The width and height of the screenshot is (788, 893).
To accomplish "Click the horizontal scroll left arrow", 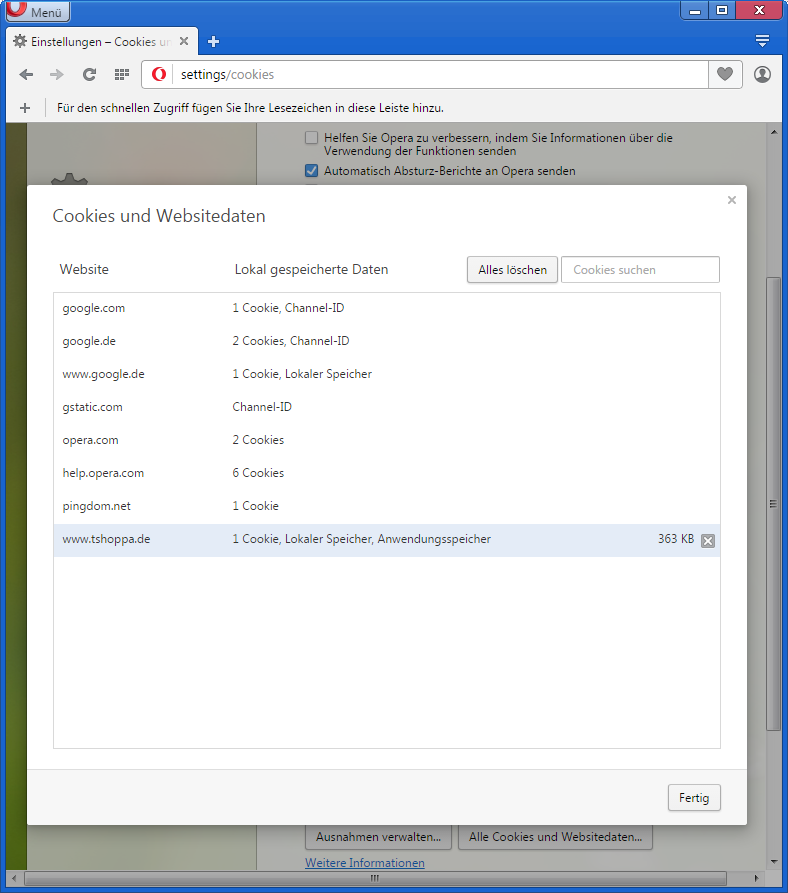I will (14, 878).
